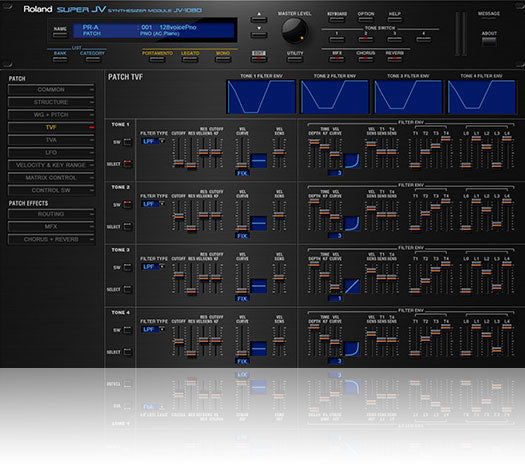Open the CHORUS + REVERB page
525x468 pixels.
click(51, 239)
